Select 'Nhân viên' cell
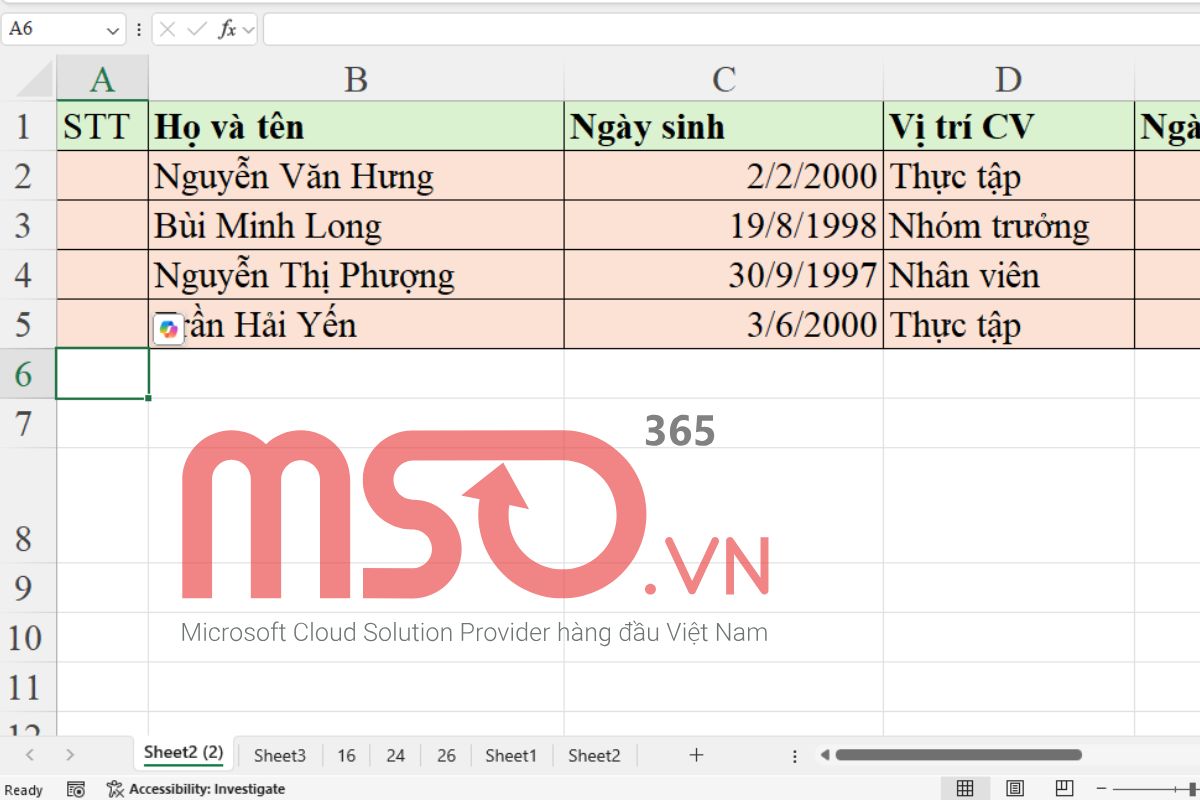The width and height of the screenshot is (1200, 800). [x=1009, y=275]
